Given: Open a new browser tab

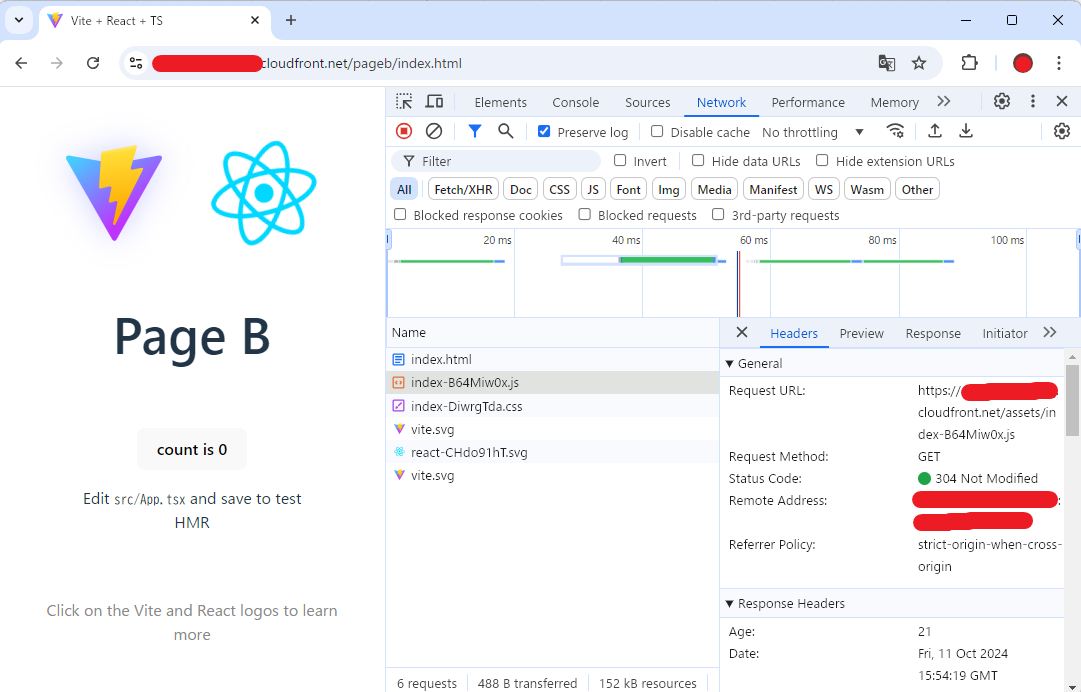Looking at the screenshot, I should (x=291, y=20).
